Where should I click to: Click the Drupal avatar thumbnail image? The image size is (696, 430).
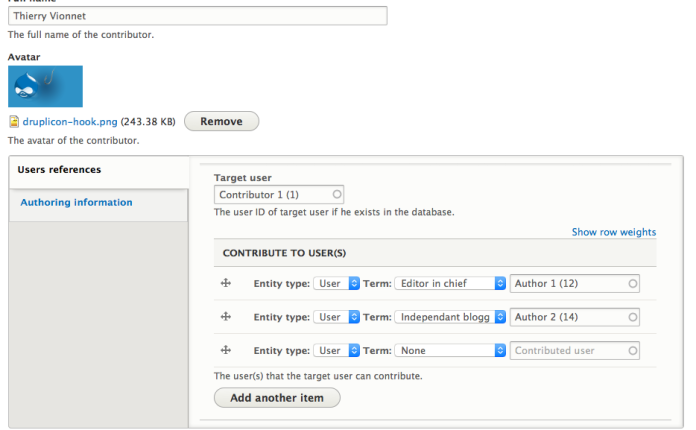coord(45,87)
